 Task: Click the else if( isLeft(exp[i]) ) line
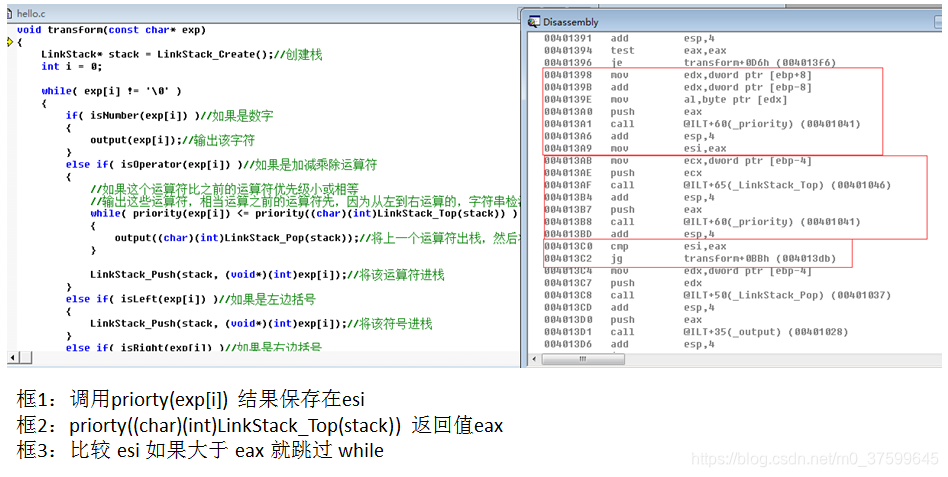(x=190, y=299)
